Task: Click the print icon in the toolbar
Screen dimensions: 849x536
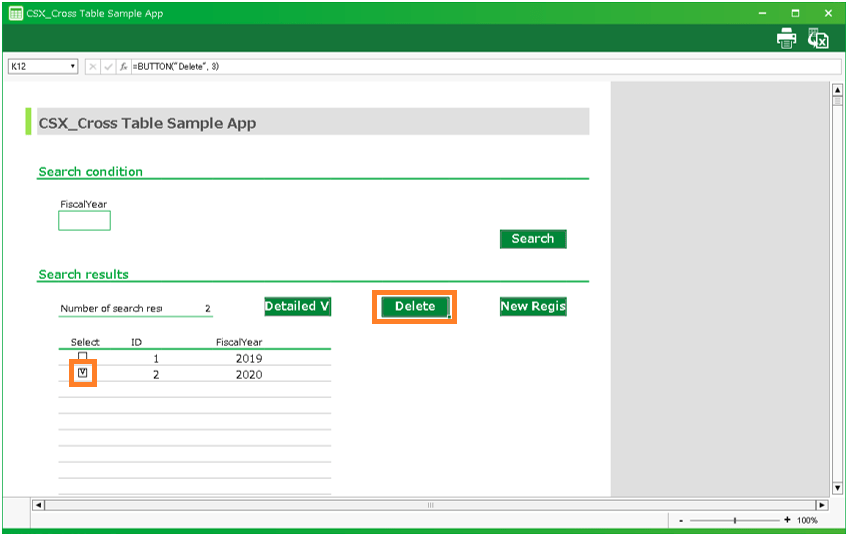Action: click(787, 39)
